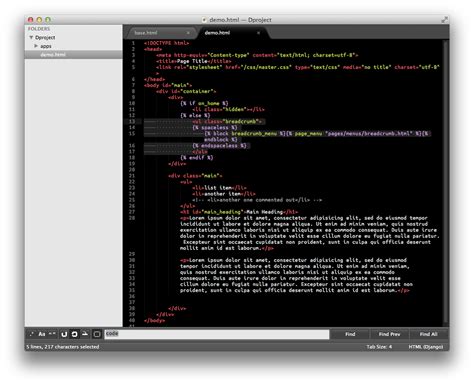Click line number 28 in the gutter
The image size is (474, 385).
pos(132,218)
